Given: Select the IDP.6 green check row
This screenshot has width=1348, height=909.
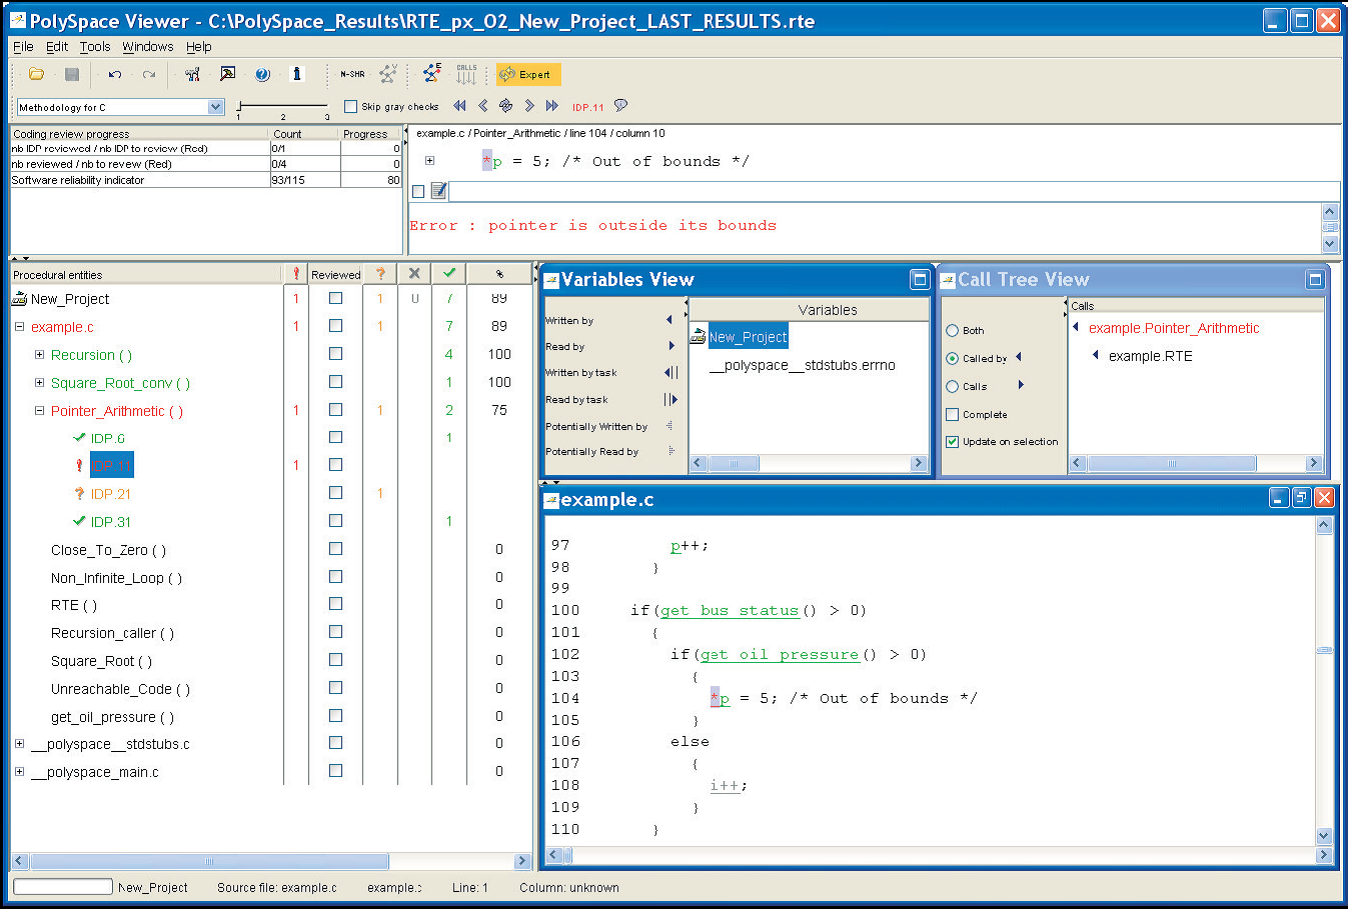Looking at the screenshot, I should tap(107, 438).
